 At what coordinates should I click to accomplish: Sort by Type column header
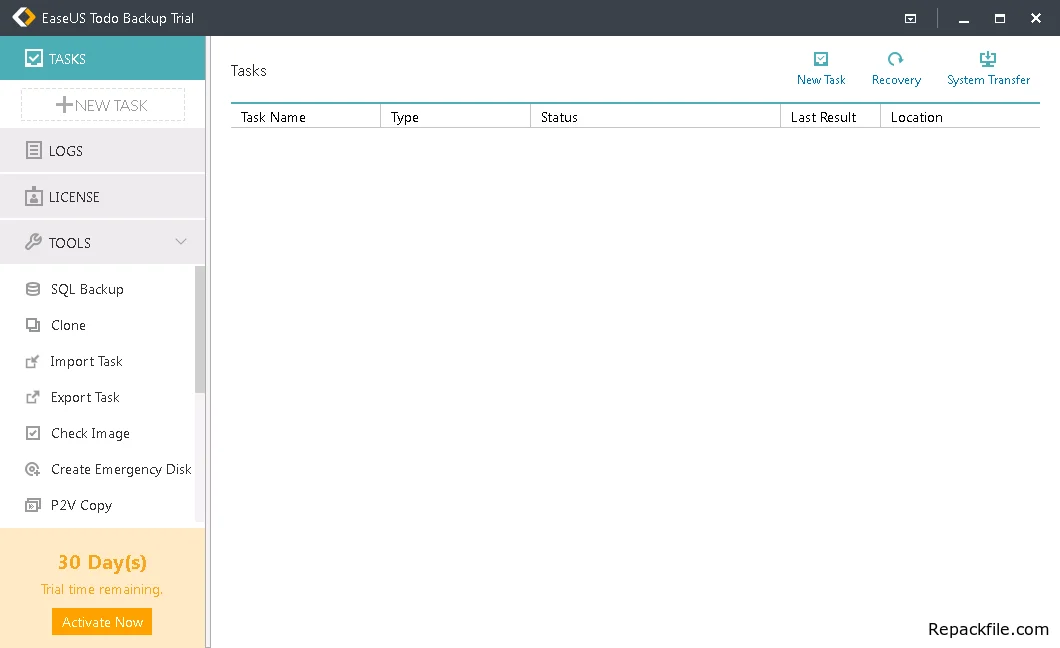pos(456,117)
